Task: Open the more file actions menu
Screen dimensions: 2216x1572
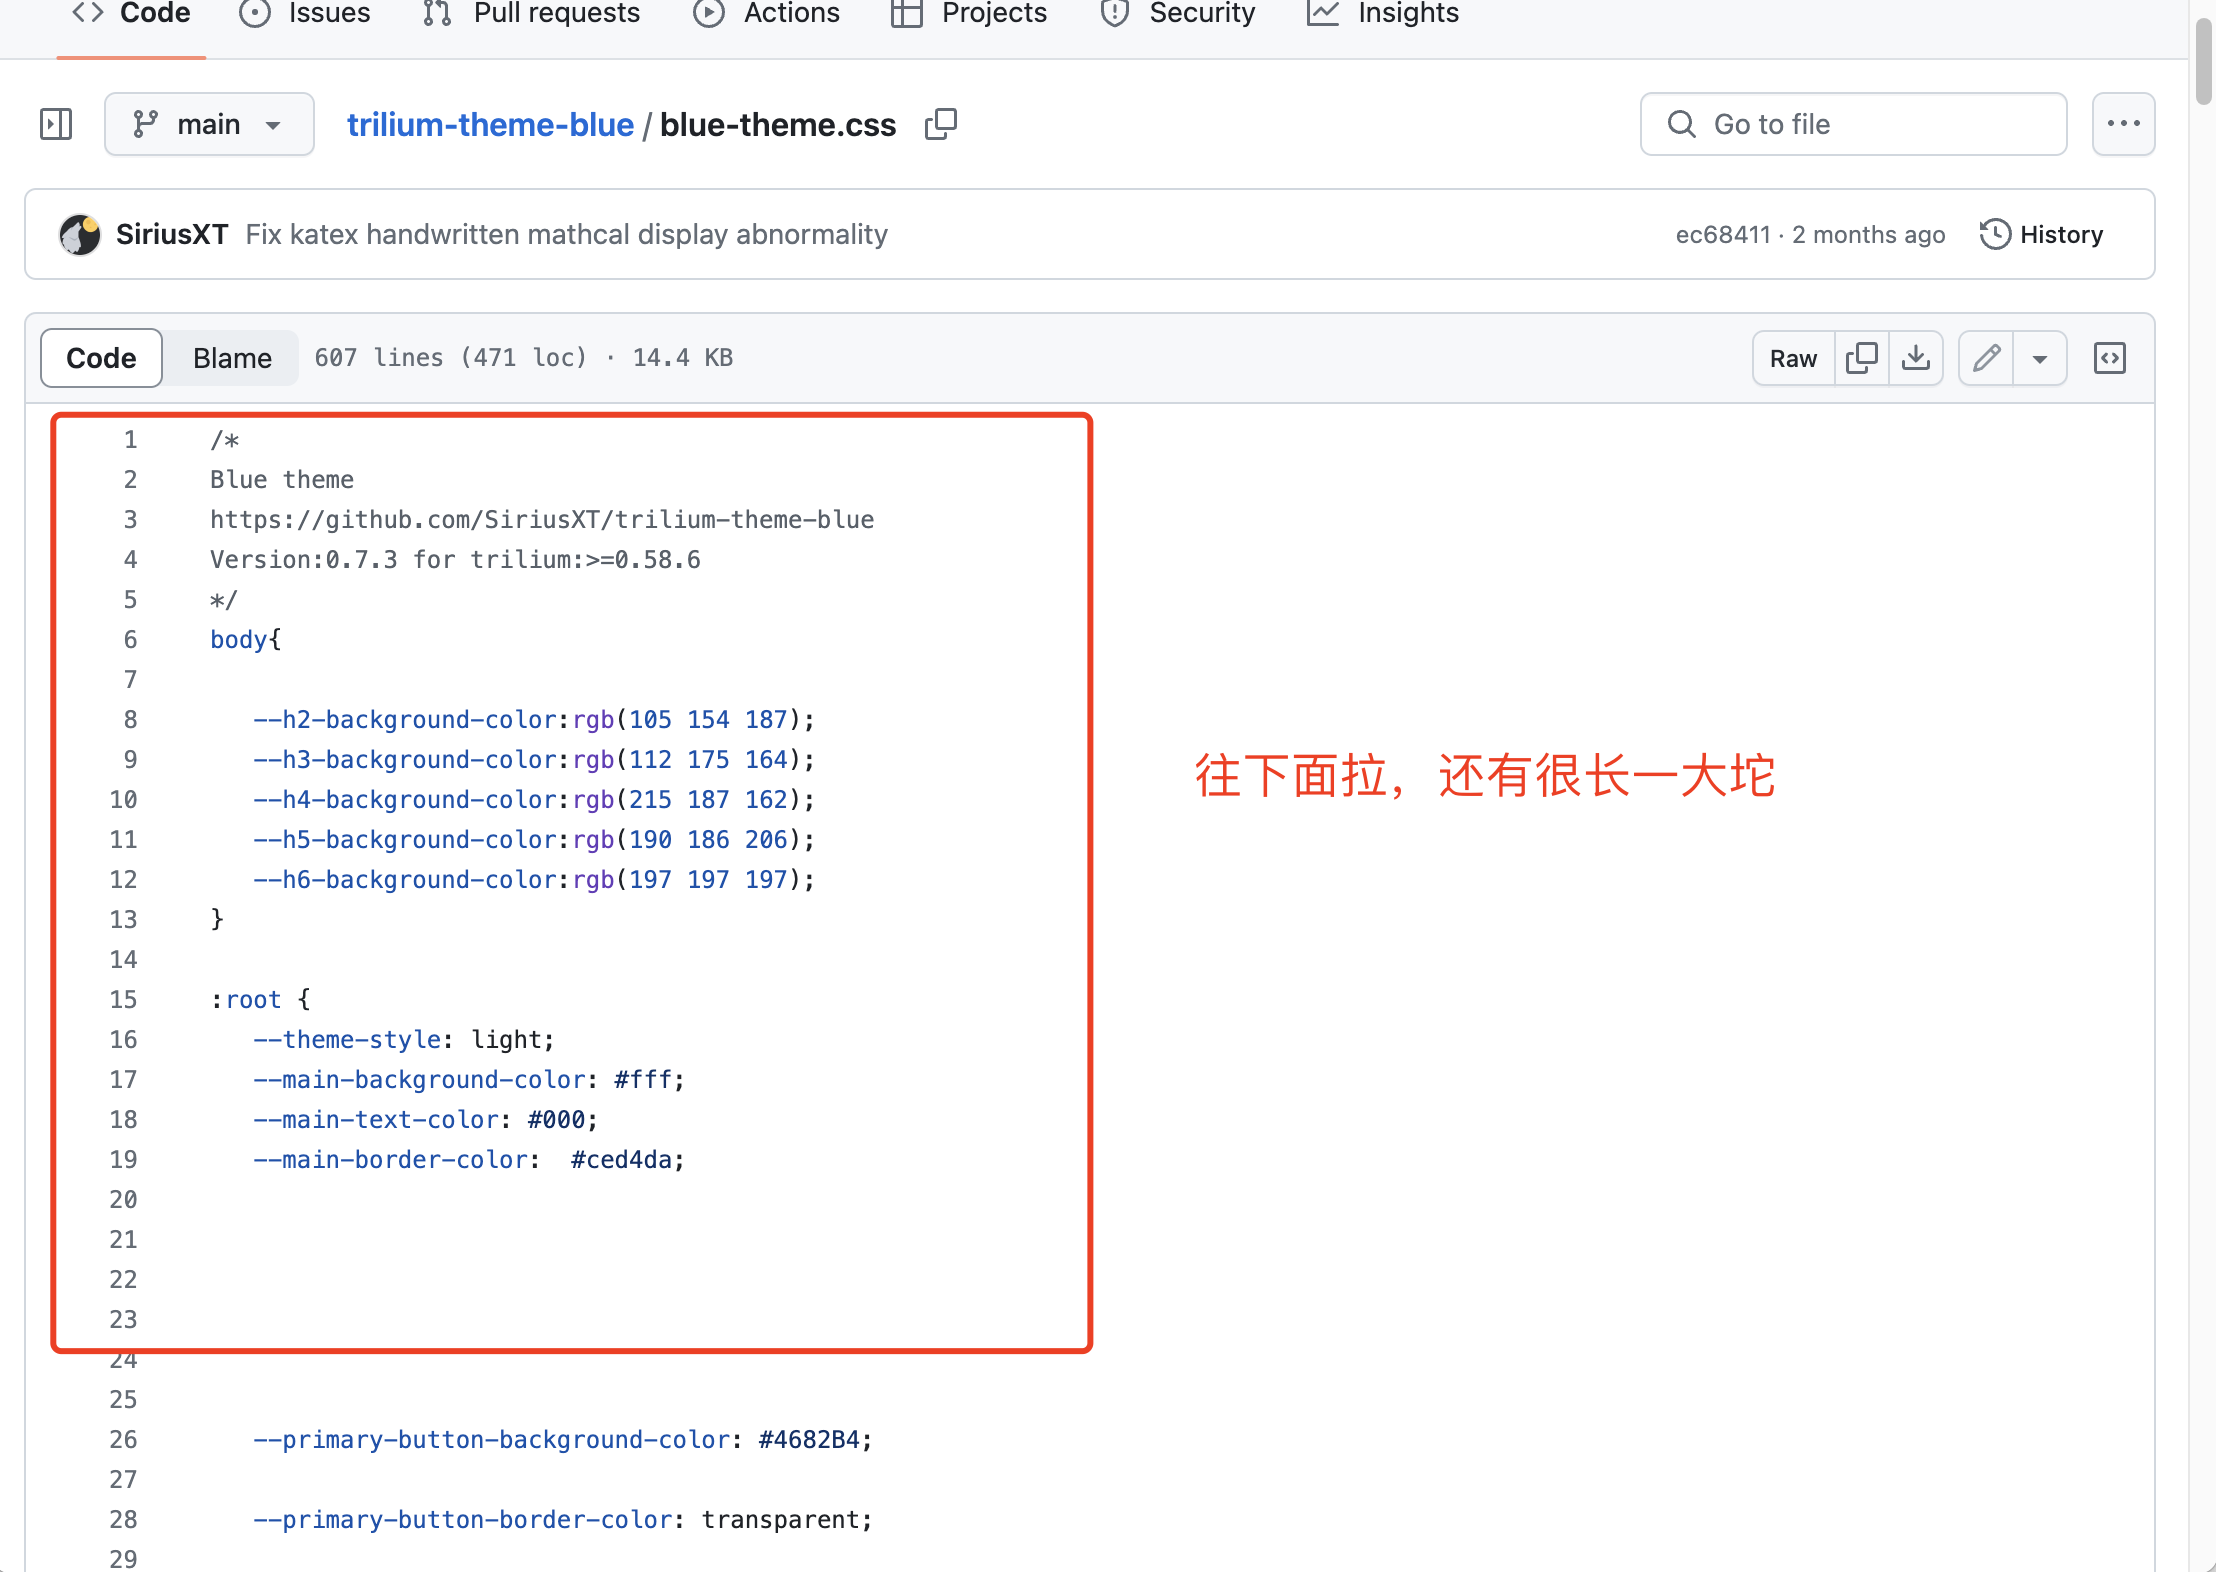Action: (2123, 124)
